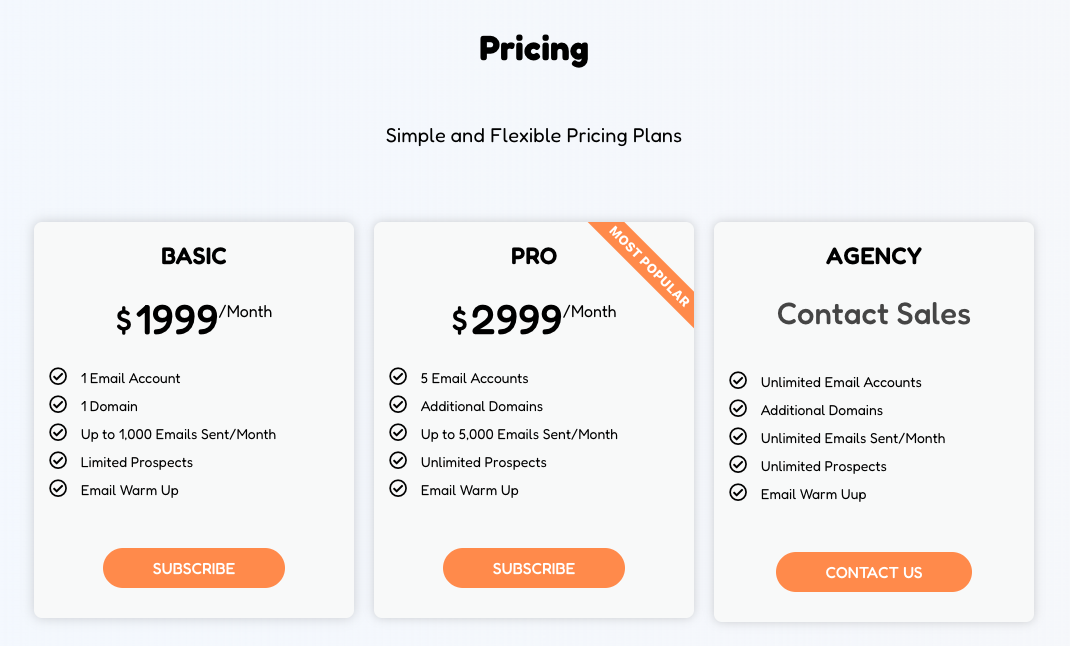Click the "AGENCY" plan title
This screenshot has width=1070, height=646.
point(873,256)
